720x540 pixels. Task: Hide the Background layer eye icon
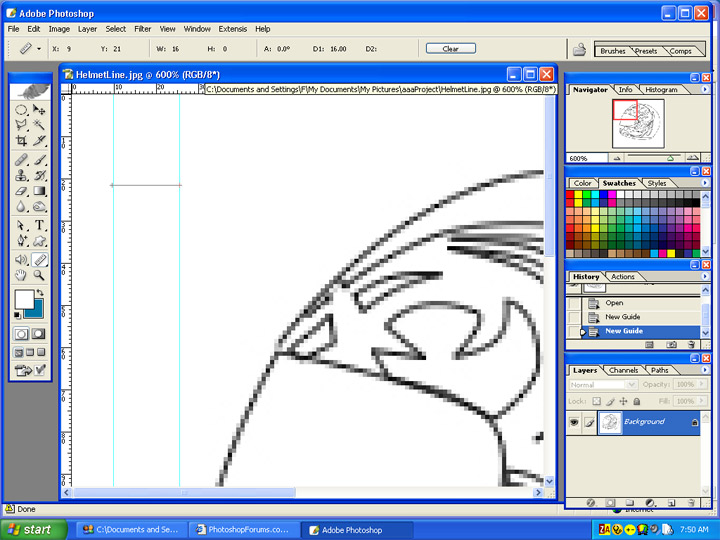574,422
